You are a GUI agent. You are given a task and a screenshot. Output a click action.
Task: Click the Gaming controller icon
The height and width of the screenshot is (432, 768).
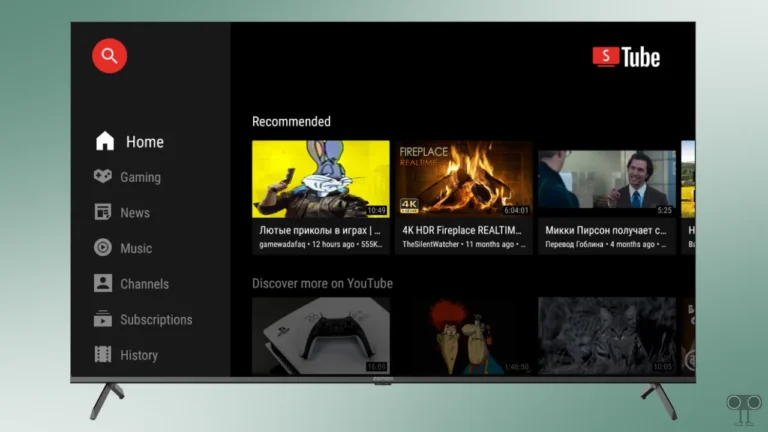point(103,176)
